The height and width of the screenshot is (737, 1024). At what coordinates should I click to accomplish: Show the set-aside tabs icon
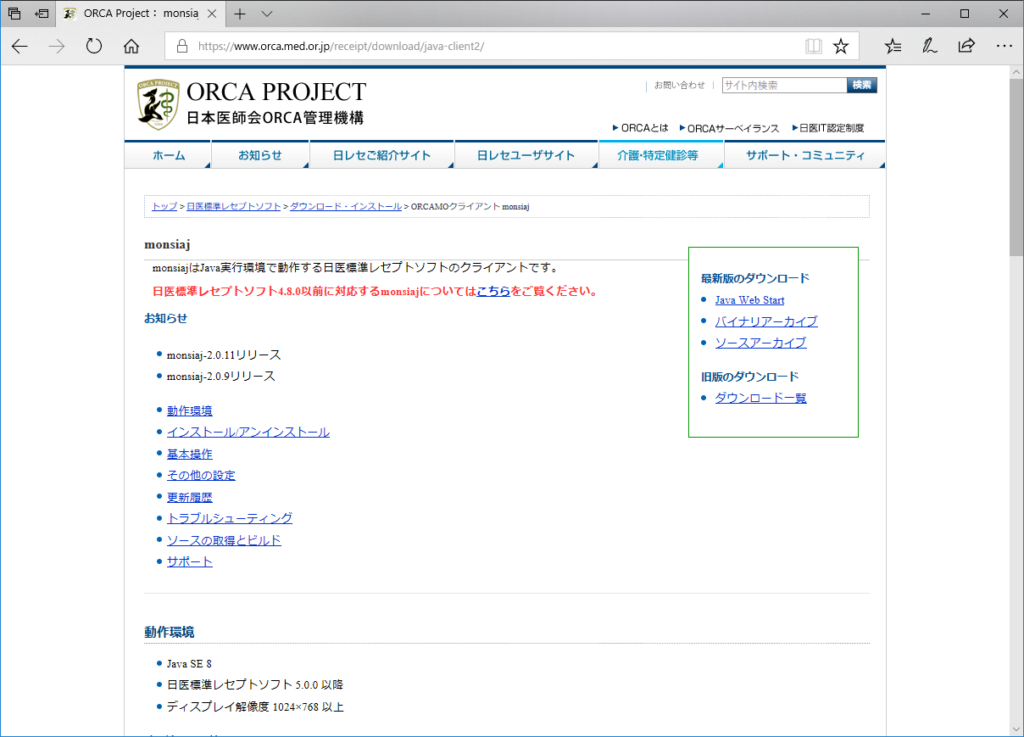point(14,13)
